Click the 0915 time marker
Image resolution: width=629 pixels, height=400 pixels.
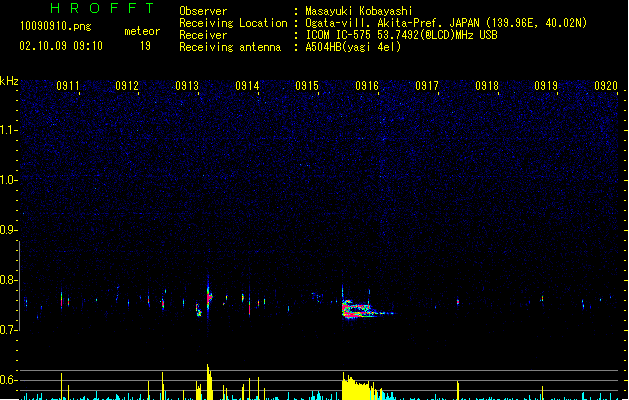(x=307, y=86)
